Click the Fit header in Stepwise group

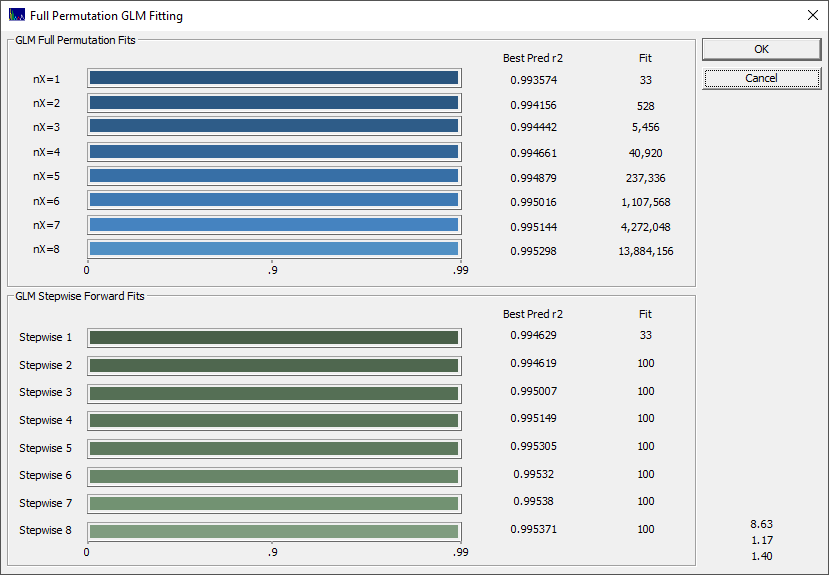645,314
